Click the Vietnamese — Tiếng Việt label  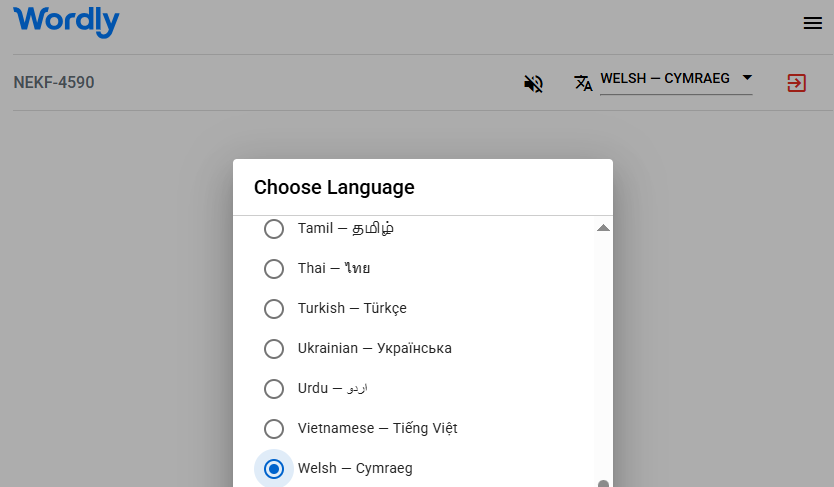tap(378, 428)
